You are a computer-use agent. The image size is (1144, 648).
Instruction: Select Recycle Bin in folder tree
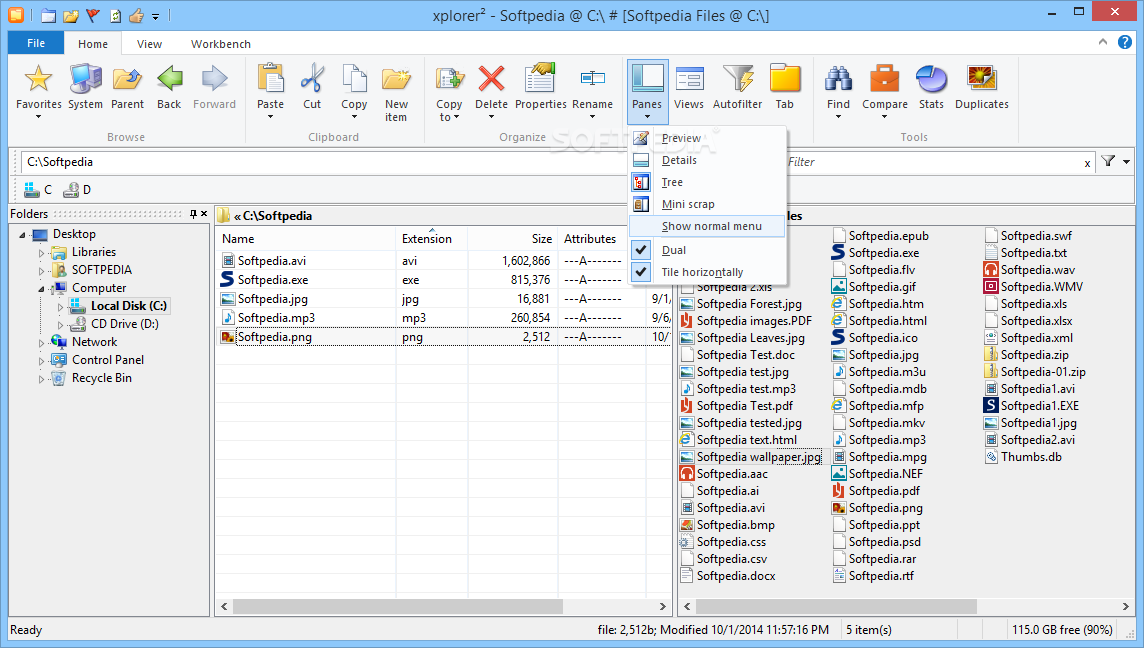pyautogui.click(x=101, y=378)
